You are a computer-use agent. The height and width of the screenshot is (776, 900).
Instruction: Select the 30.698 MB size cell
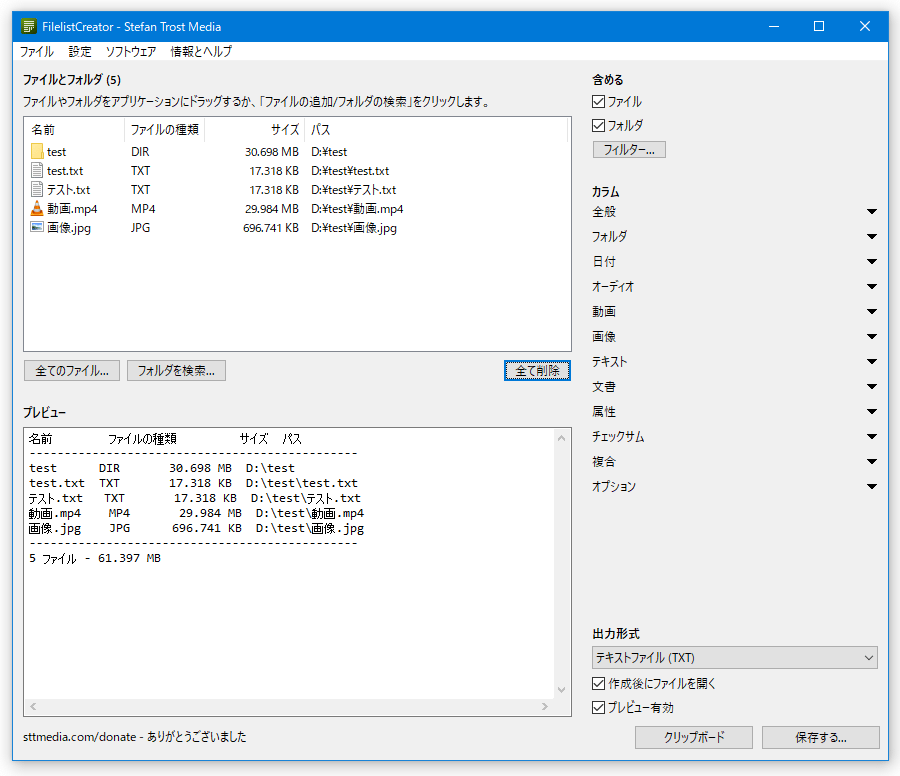271,152
